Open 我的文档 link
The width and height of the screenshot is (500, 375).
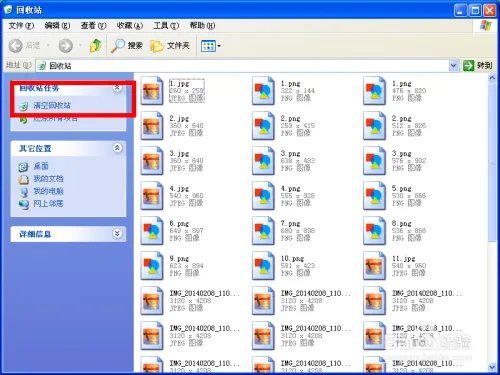(48, 179)
